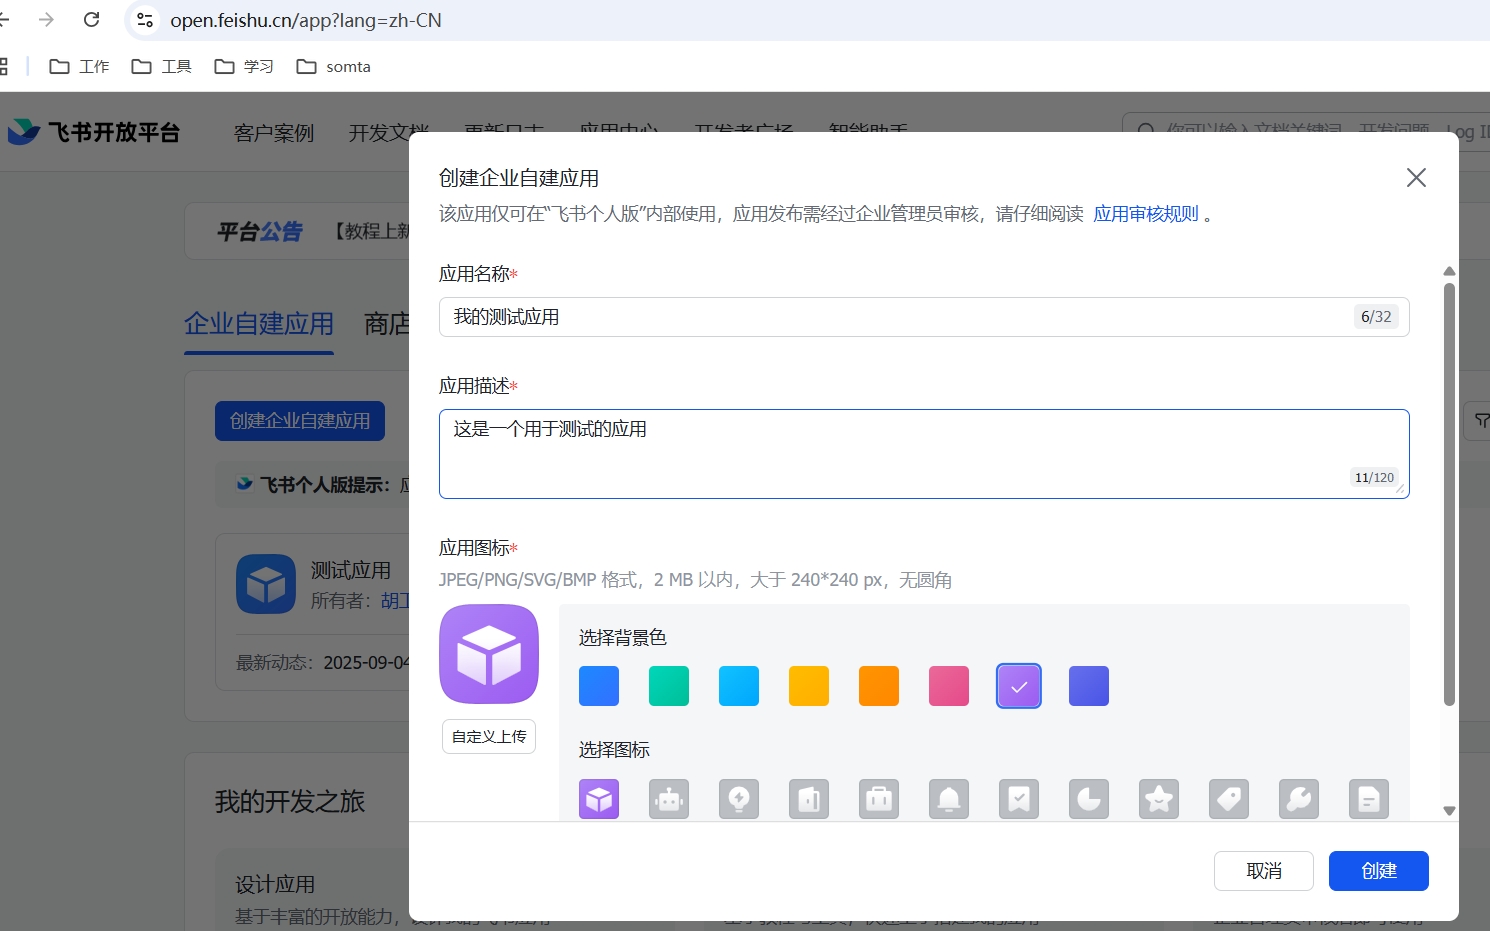The image size is (1490, 931).
Task: Click 自定义上传 to upload icon
Action: click(x=489, y=737)
